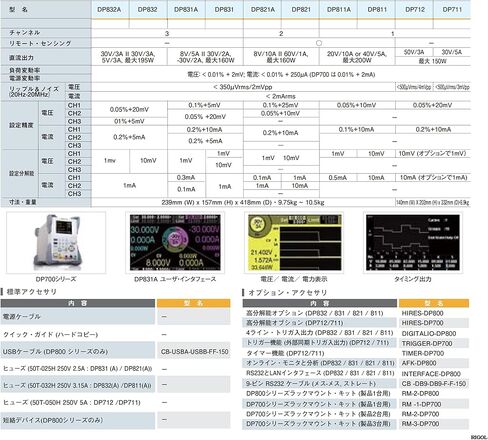Click the リップル&ノイズ row label
This screenshot has height=440, width=488.
point(34,89)
